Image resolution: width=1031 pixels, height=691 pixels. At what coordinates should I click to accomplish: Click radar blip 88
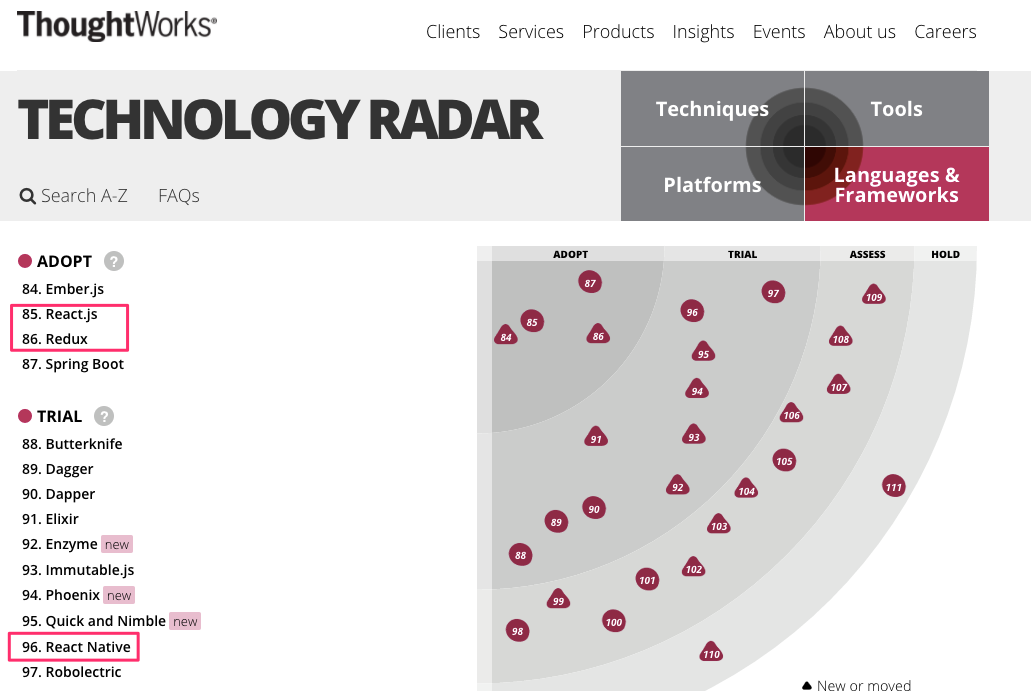(521, 555)
